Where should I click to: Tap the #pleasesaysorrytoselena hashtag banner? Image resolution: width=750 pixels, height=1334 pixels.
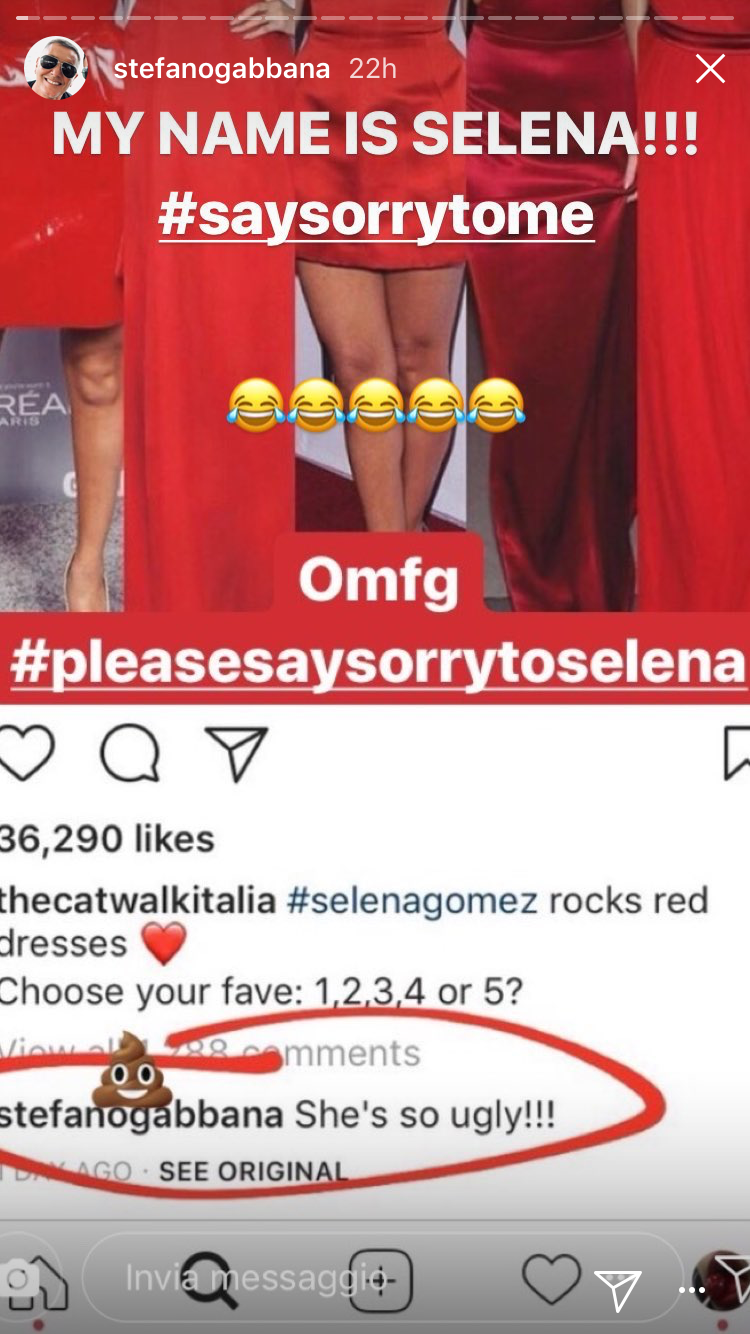378,660
